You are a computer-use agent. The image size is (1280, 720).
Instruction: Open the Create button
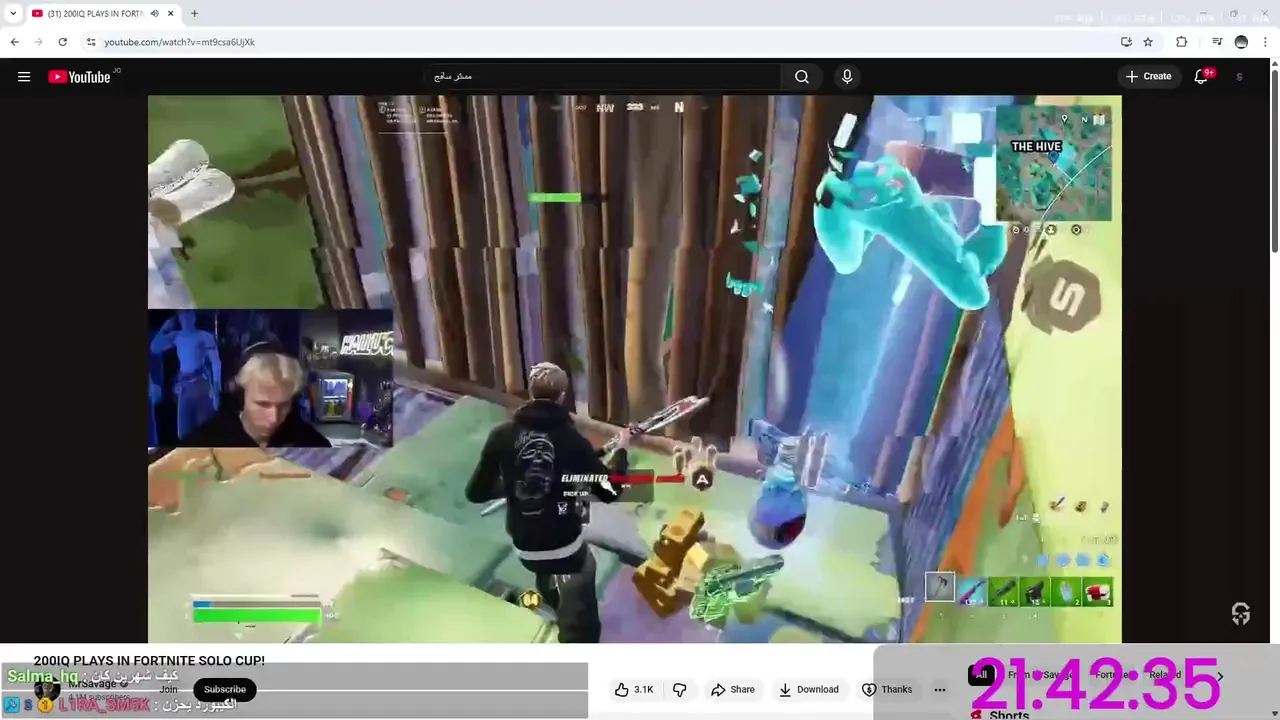pos(1148,77)
